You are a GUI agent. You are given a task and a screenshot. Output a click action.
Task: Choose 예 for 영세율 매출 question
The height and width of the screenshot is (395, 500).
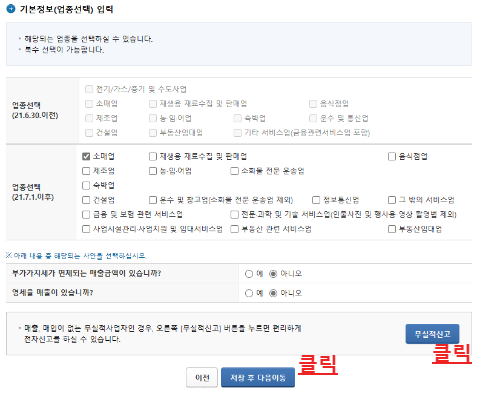click(249, 293)
